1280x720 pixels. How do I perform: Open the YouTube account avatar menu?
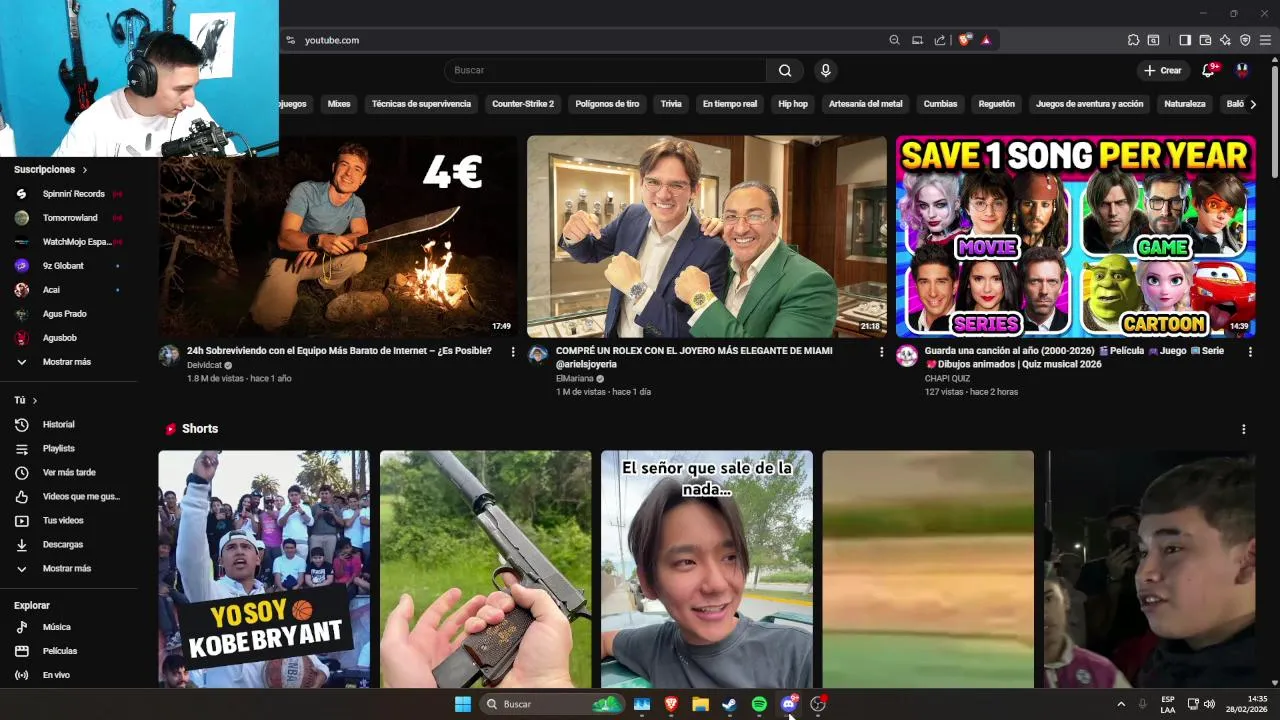click(1242, 70)
